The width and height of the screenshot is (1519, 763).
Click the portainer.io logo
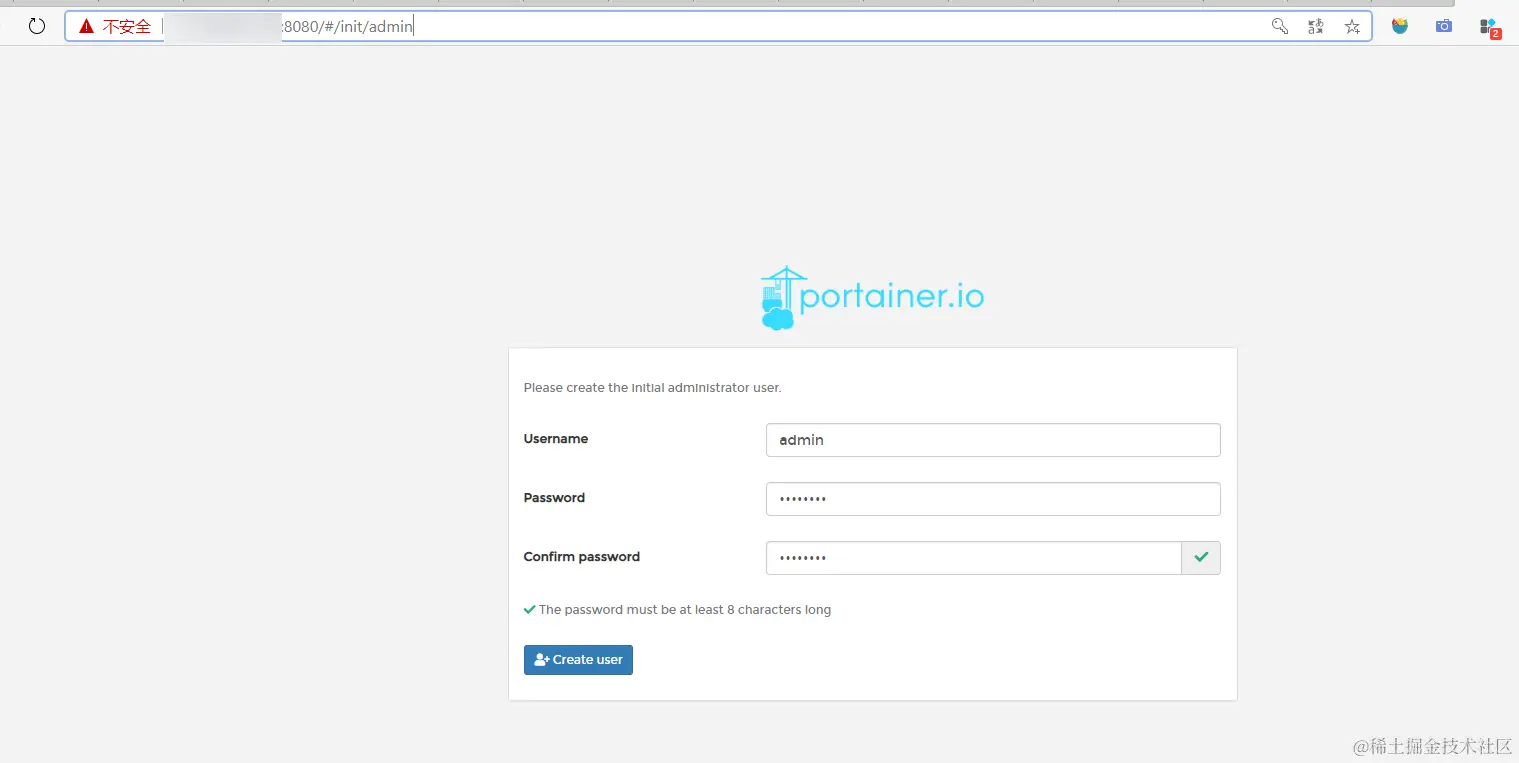[872, 298]
